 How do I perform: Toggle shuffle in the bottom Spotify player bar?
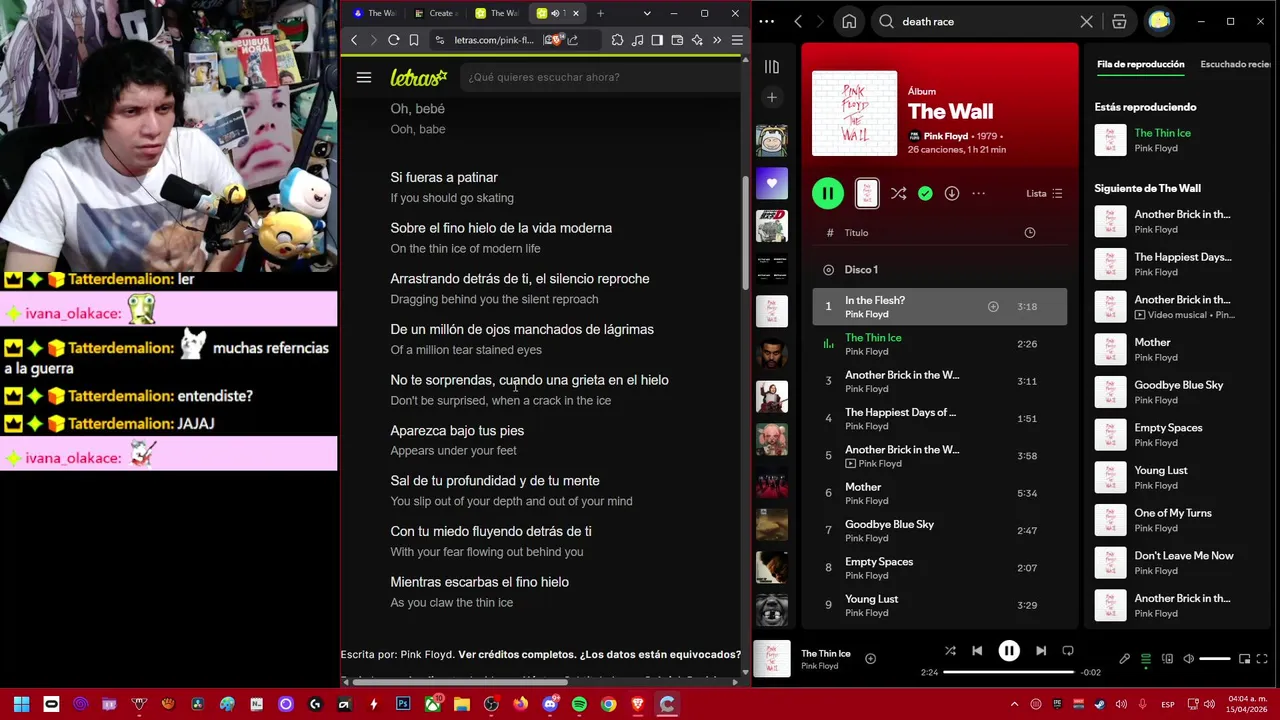point(950,651)
